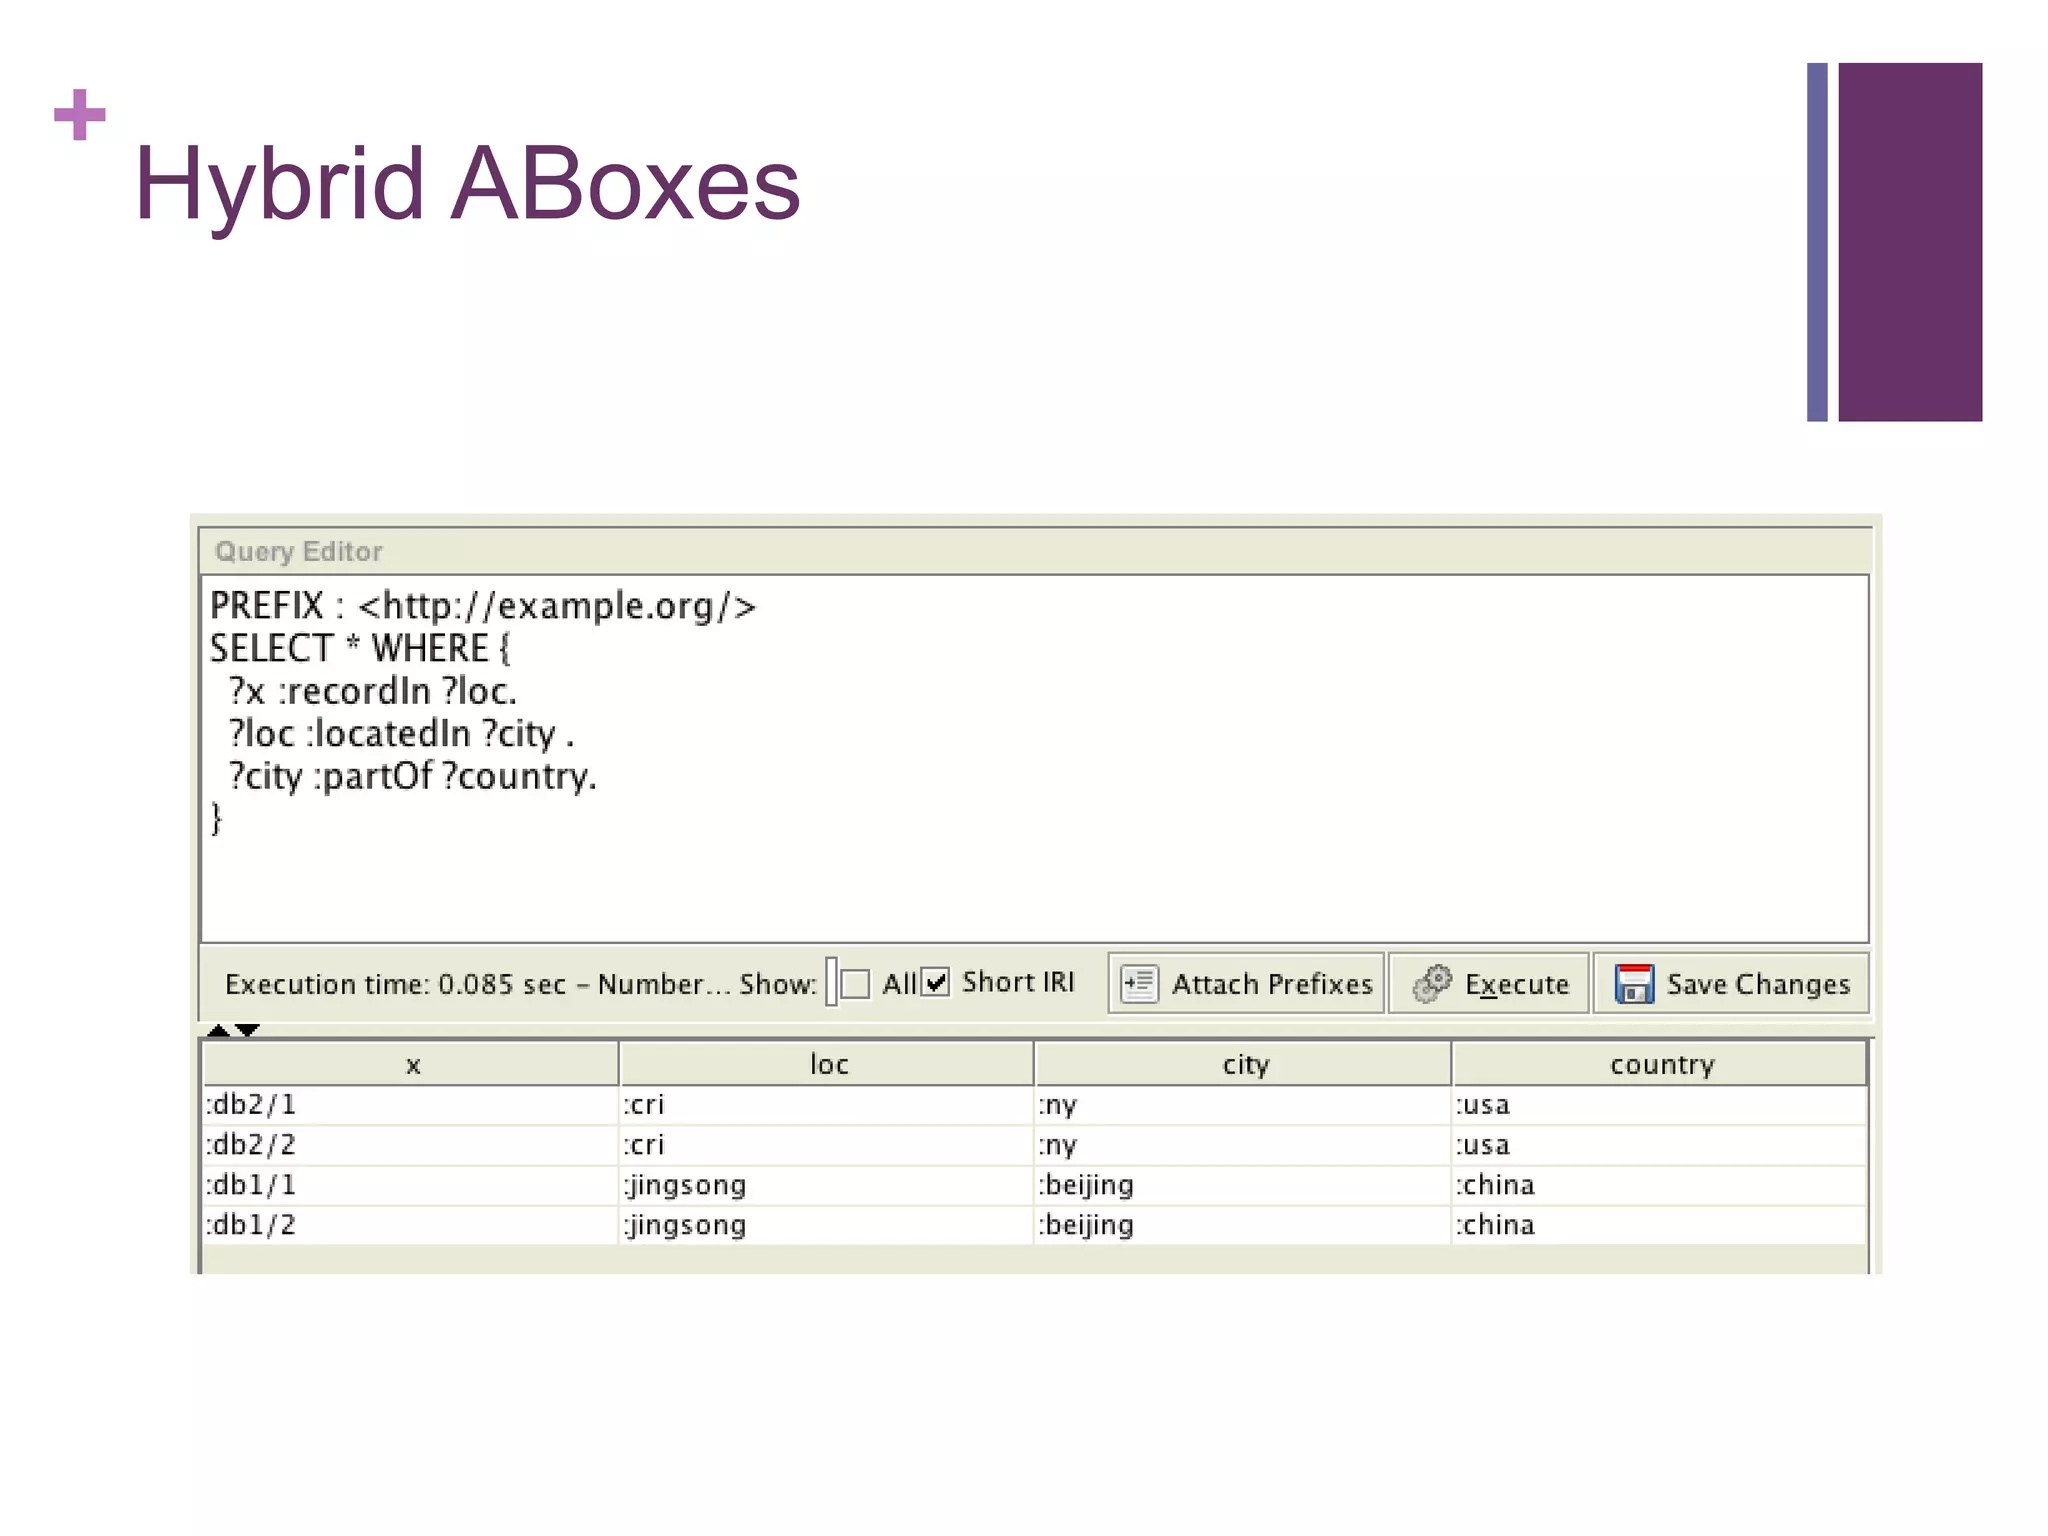Viewport: 2048px width, 1536px height.
Task: Click the city column header
Action: click(1243, 1064)
